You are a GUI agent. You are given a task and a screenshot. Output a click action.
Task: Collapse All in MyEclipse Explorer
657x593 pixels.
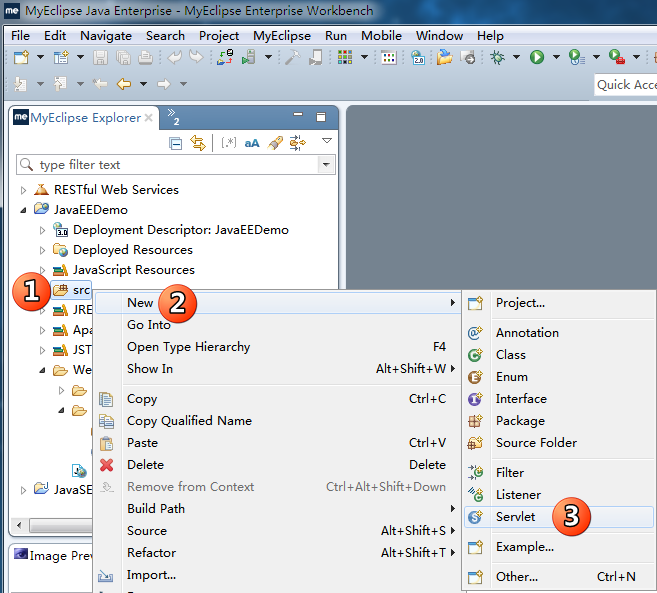(x=175, y=143)
